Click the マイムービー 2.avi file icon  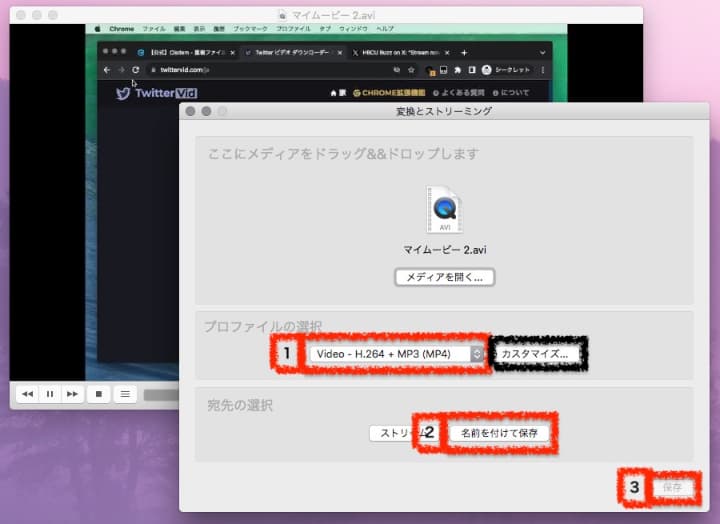443,210
